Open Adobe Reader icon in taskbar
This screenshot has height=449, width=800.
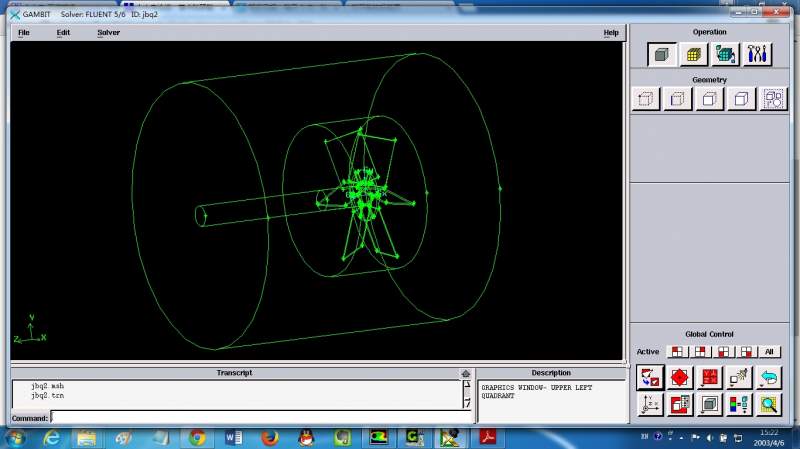pyautogui.click(x=488, y=438)
